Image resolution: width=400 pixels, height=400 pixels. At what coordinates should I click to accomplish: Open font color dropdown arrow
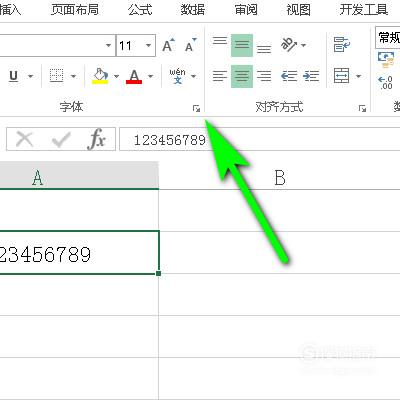[x=150, y=76]
